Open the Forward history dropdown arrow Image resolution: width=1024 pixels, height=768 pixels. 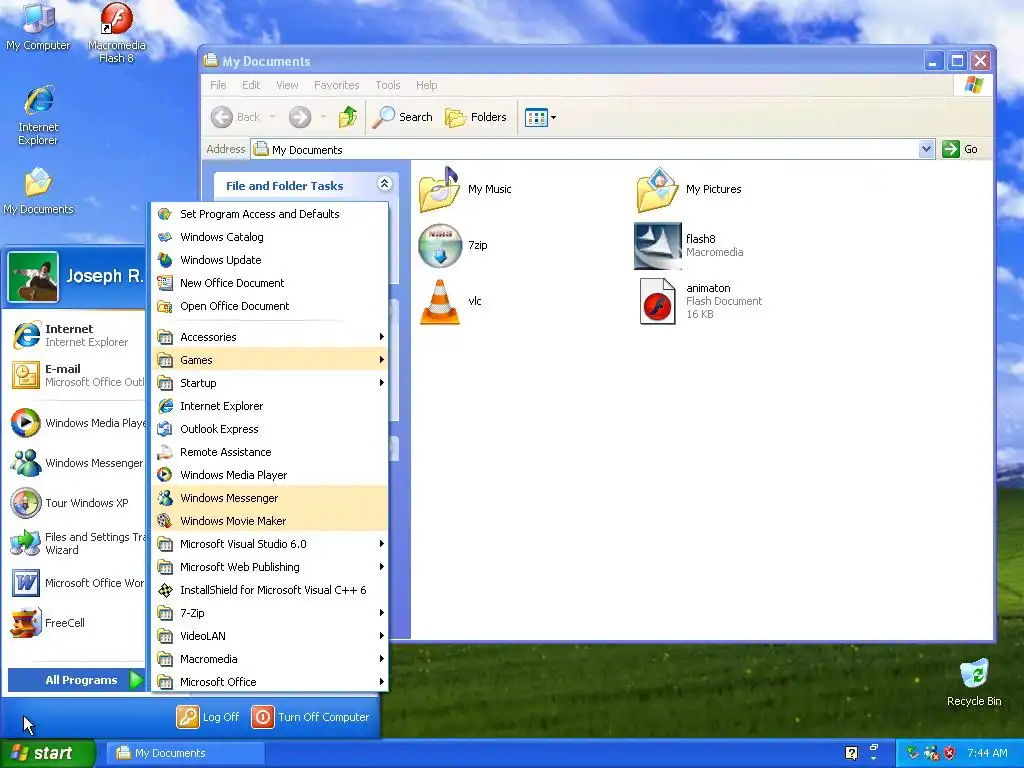tap(323, 118)
